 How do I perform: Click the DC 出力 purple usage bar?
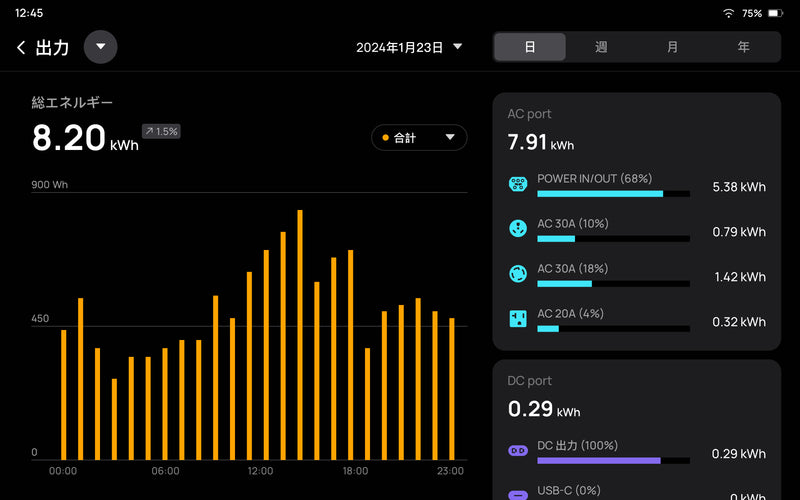(613, 461)
